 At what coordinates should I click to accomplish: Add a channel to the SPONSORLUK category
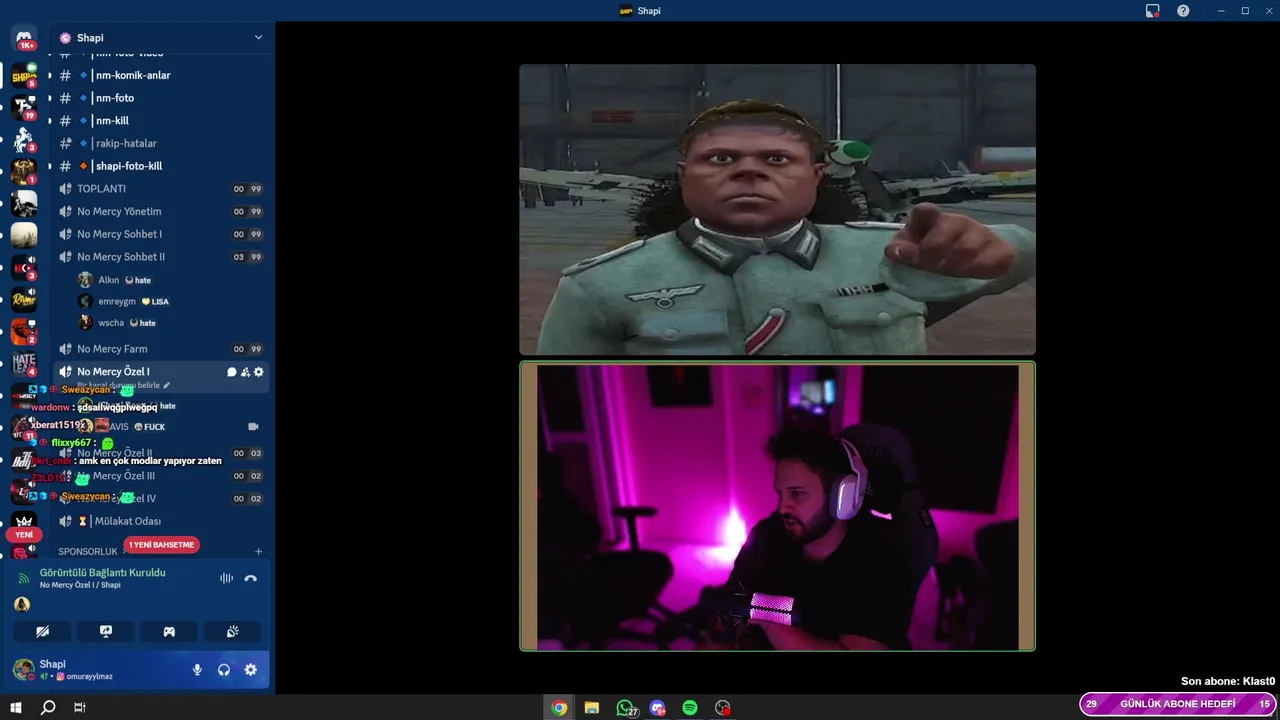pyautogui.click(x=259, y=552)
